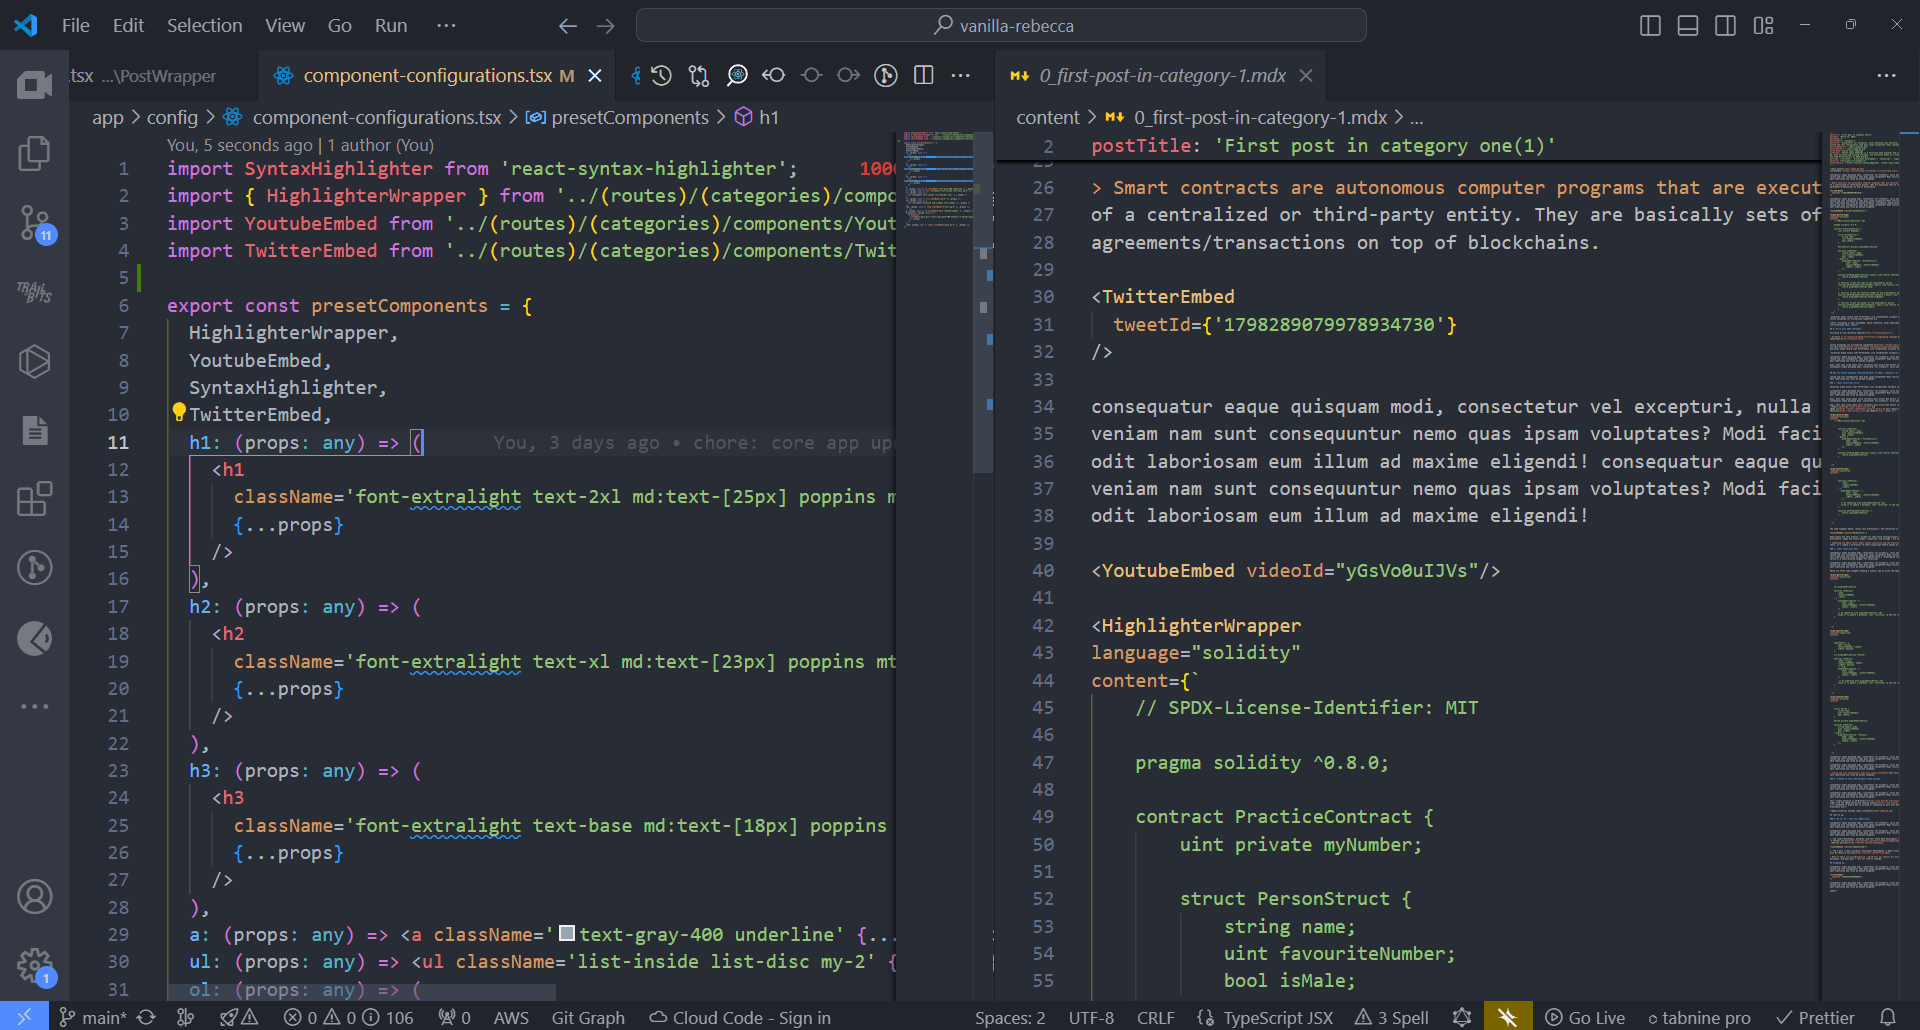The width and height of the screenshot is (1920, 1030).
Task: Select indentation via Spaces: 2 status item
Action: tap(1010, 1017)
